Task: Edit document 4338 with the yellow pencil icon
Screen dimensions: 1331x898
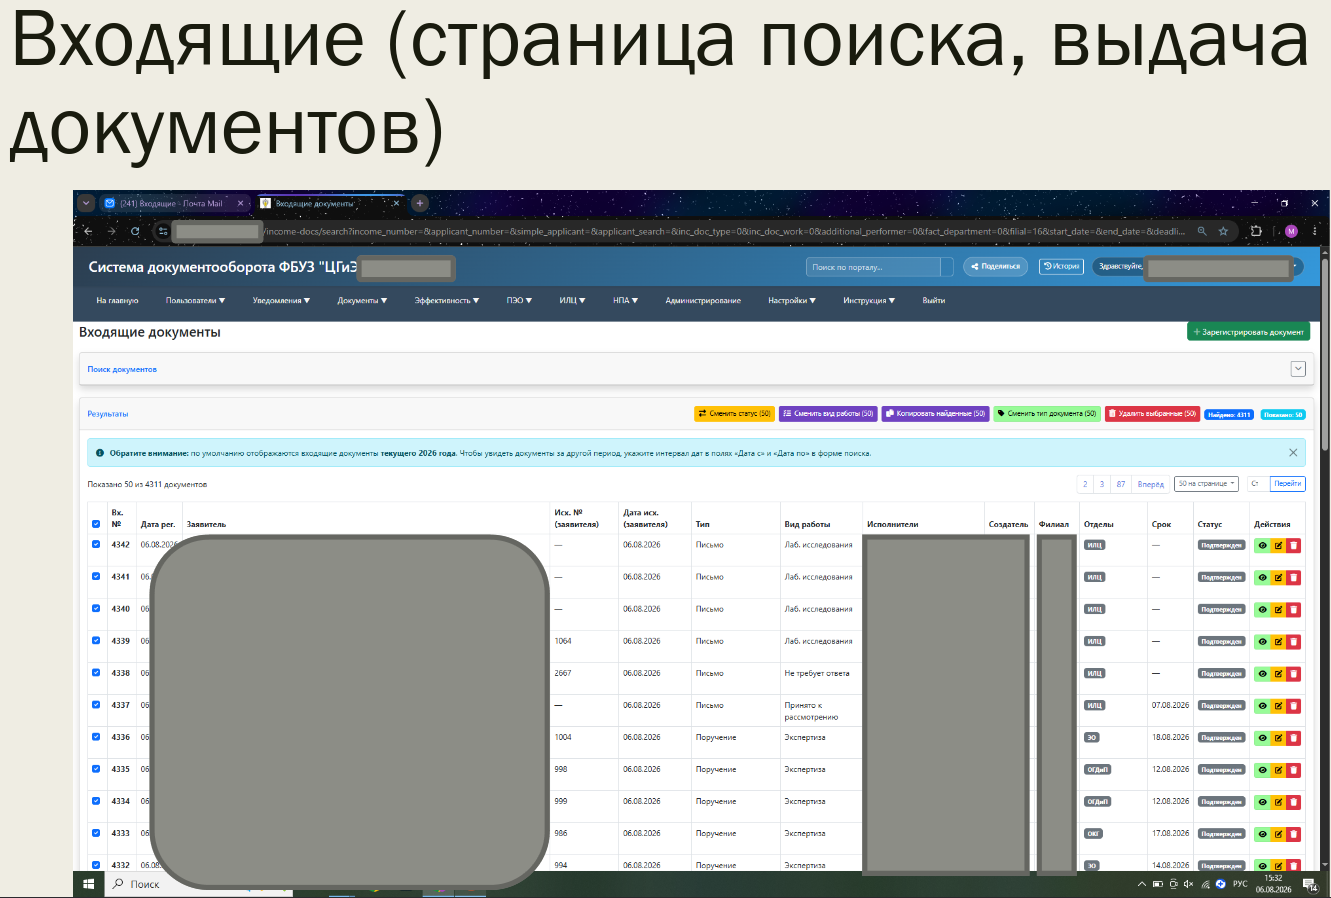Action: click(1278, 673)
